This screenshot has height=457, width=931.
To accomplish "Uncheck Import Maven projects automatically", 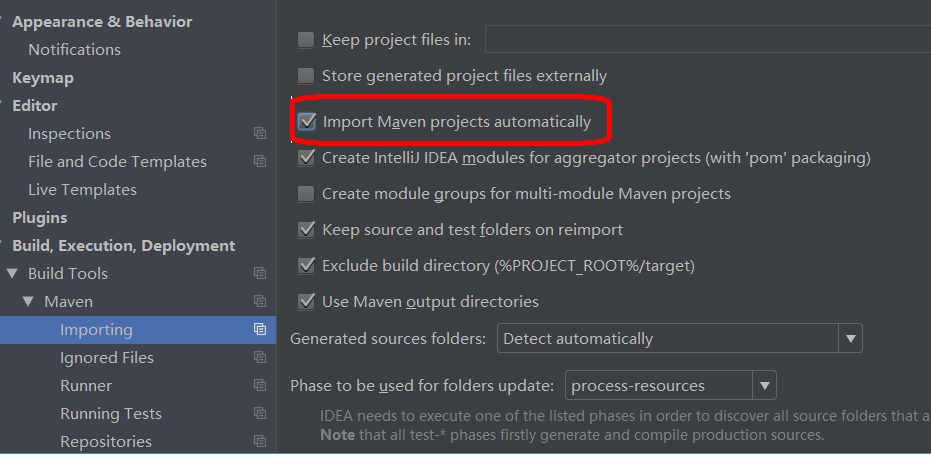I will pyautogui.click(x=306, y=122).
